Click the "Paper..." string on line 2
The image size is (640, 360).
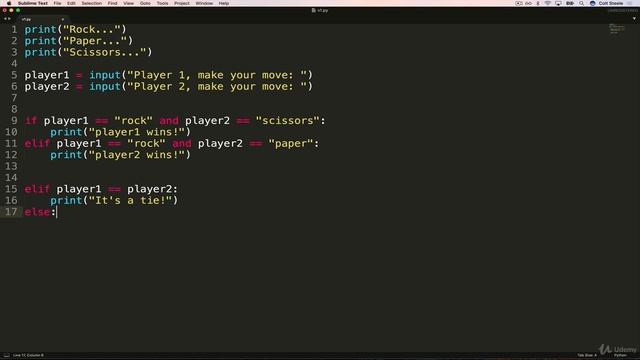(95, 41)
